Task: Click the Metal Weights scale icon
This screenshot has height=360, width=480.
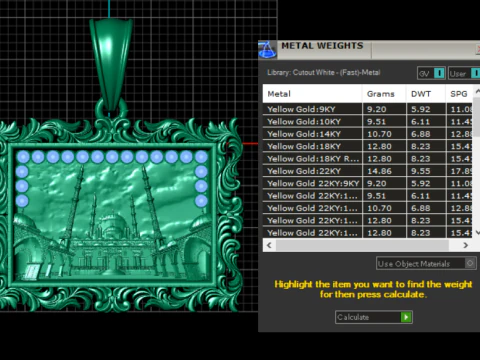Action: click(267, 50)
